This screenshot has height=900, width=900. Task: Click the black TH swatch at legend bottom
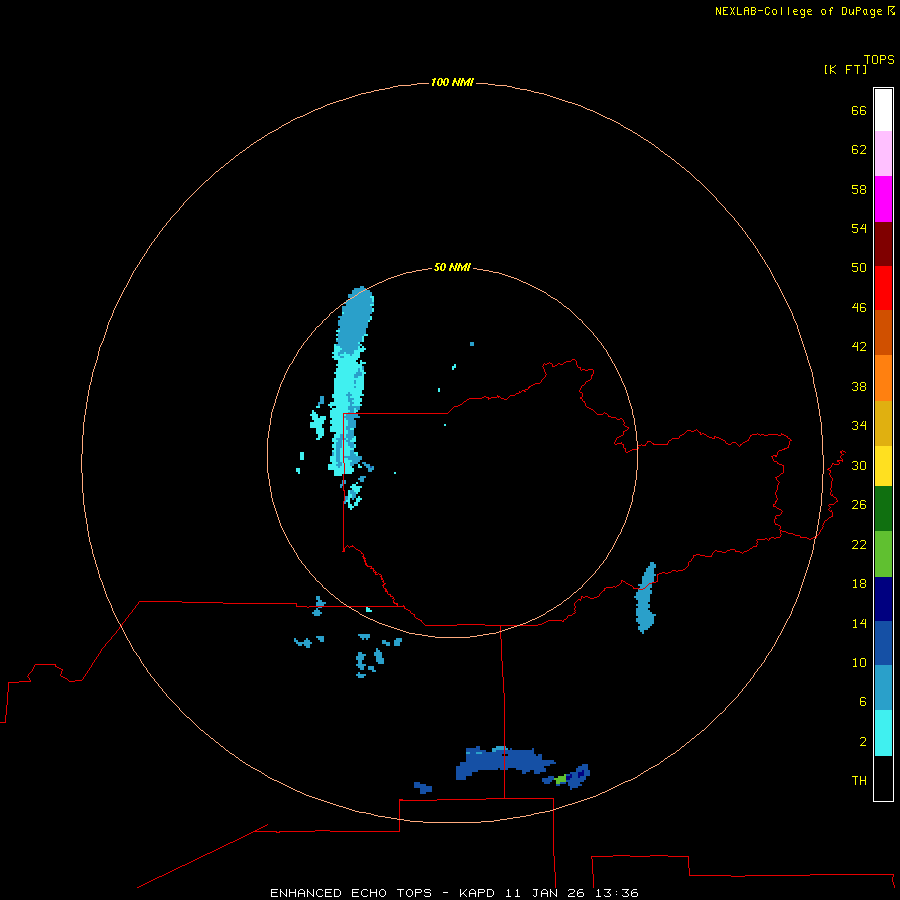(883, 778)
